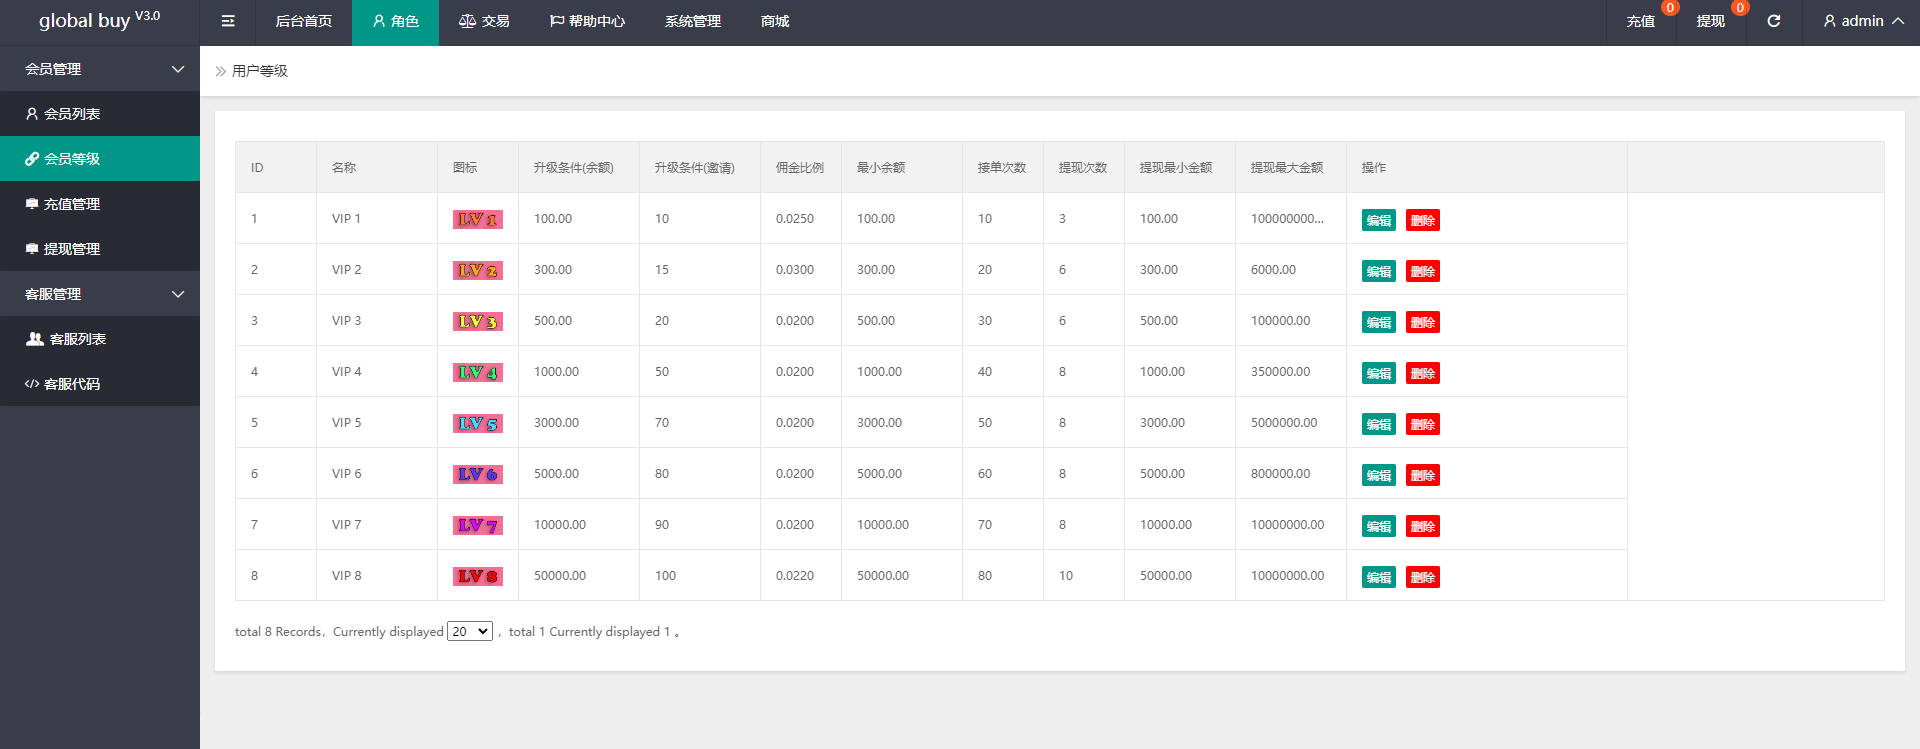Delete the VIP 8 row
The height and width of the screenshot is (749, 1920).
(x=1423, y=577)
